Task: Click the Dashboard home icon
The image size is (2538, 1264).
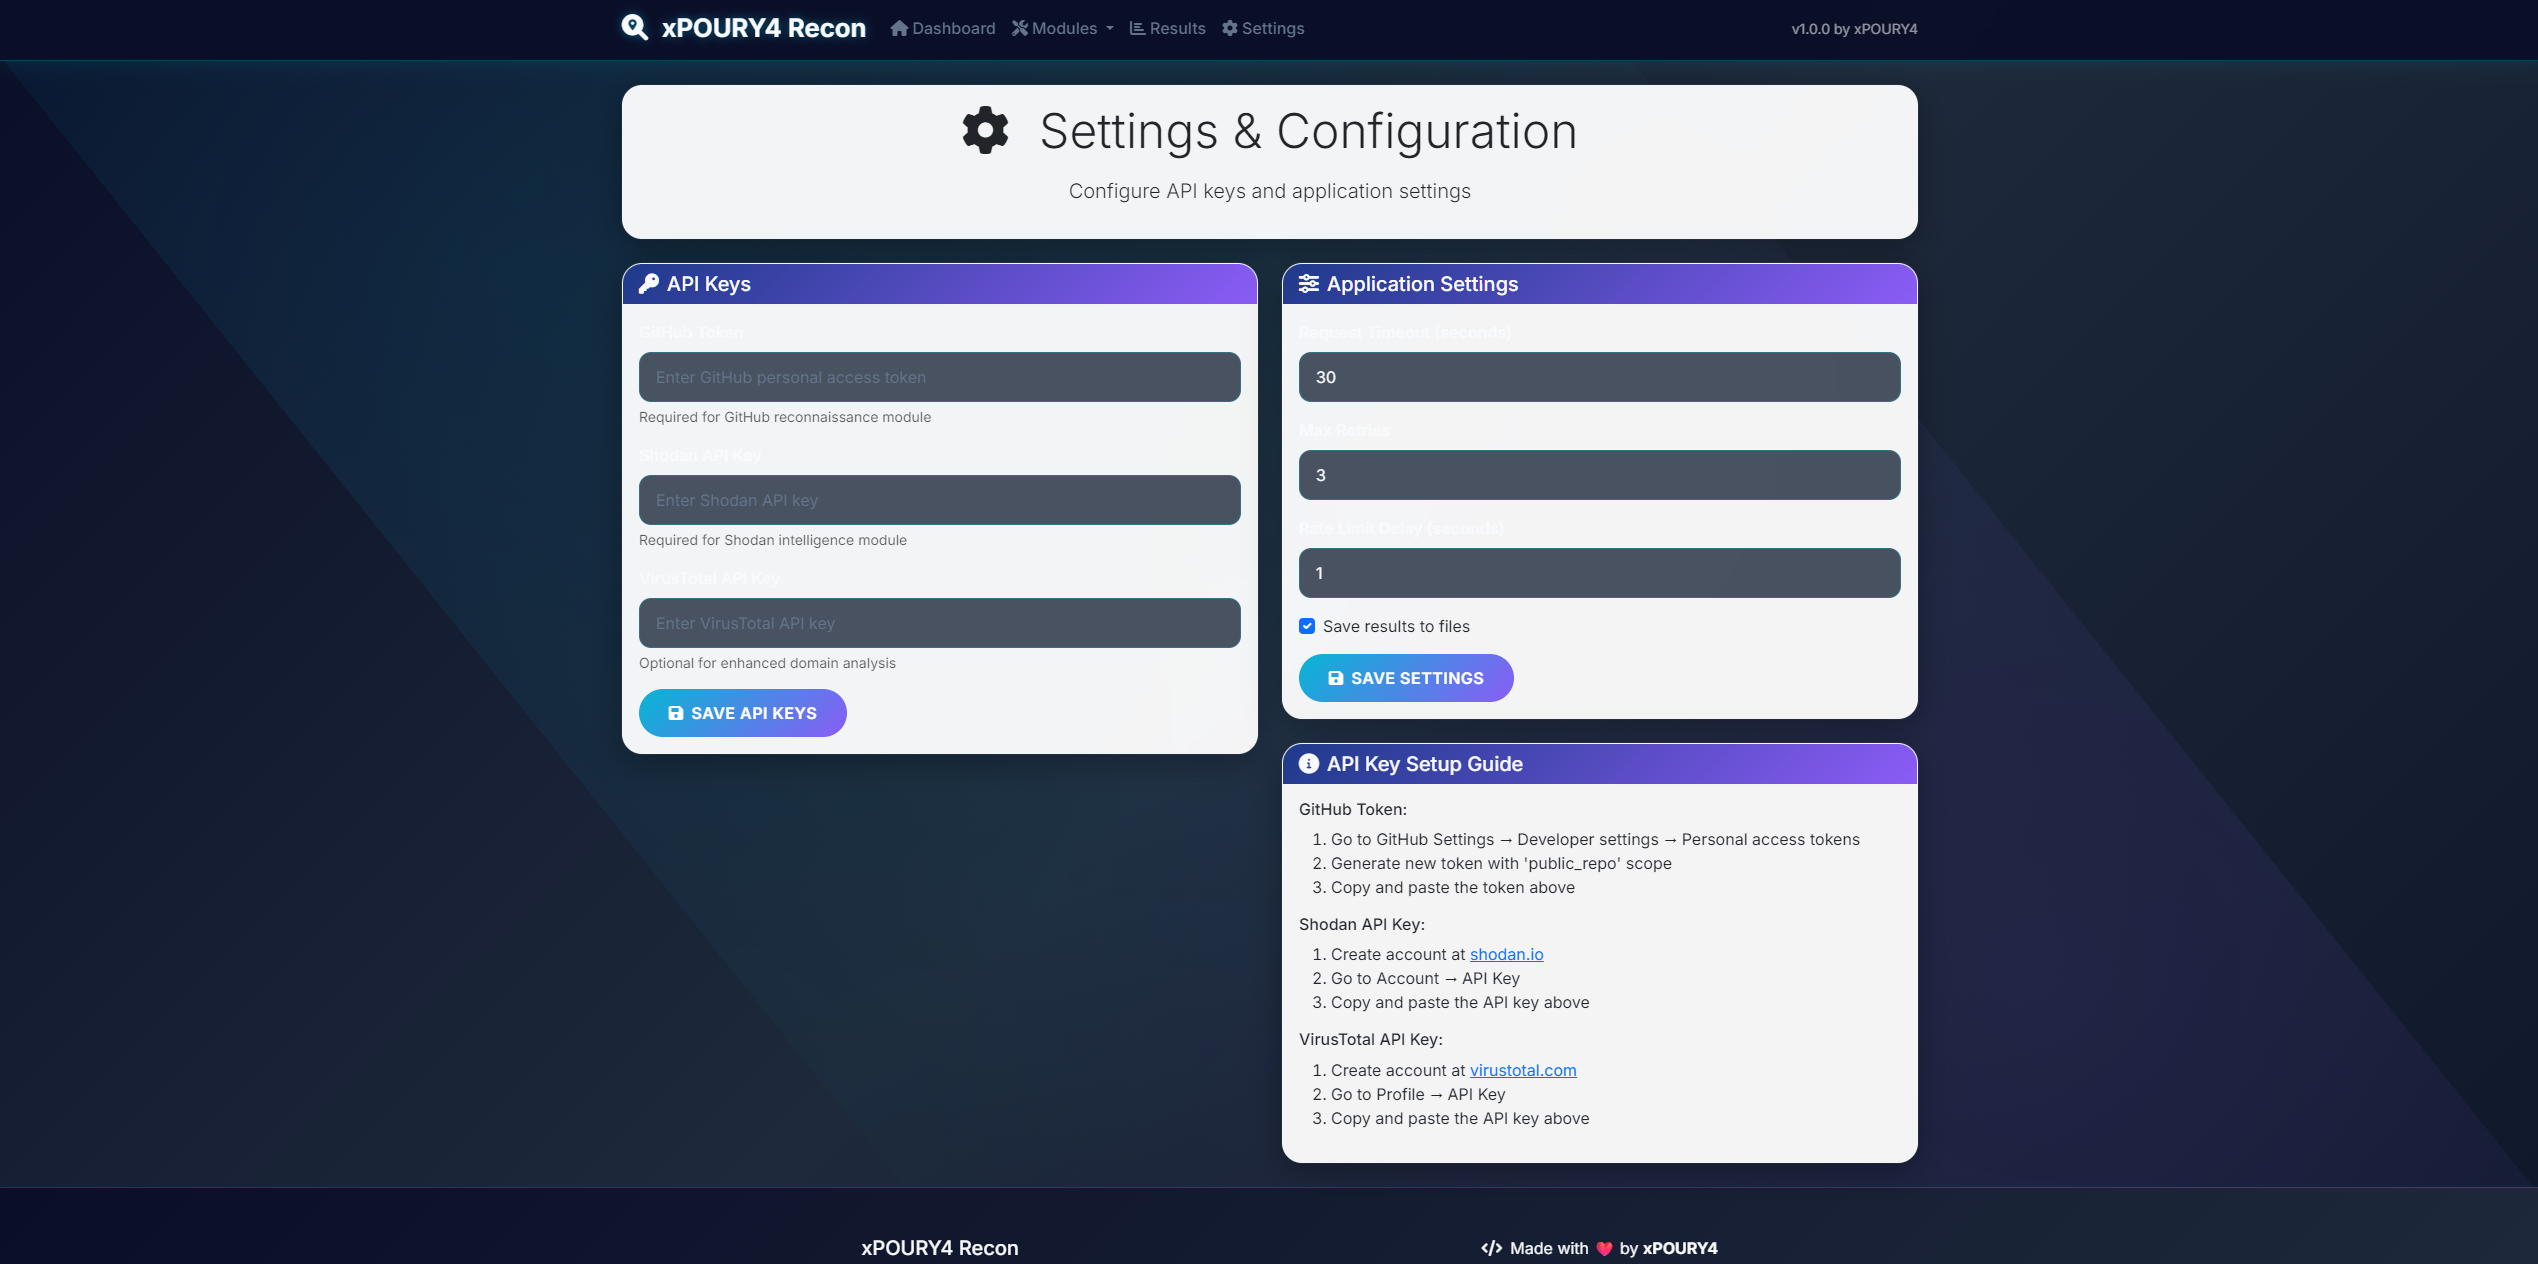Action: point(899,28)
